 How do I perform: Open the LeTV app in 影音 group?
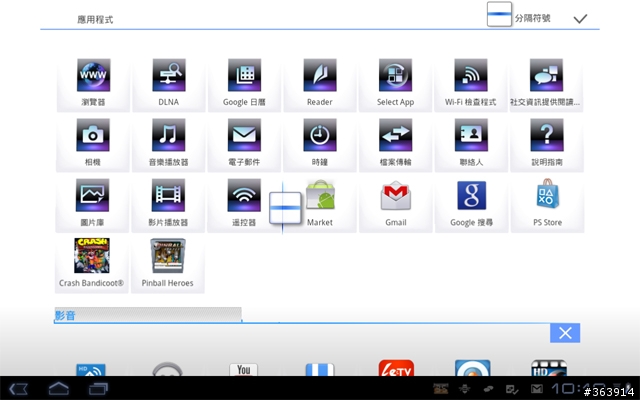pyautogui.click(x=396, y=368)
